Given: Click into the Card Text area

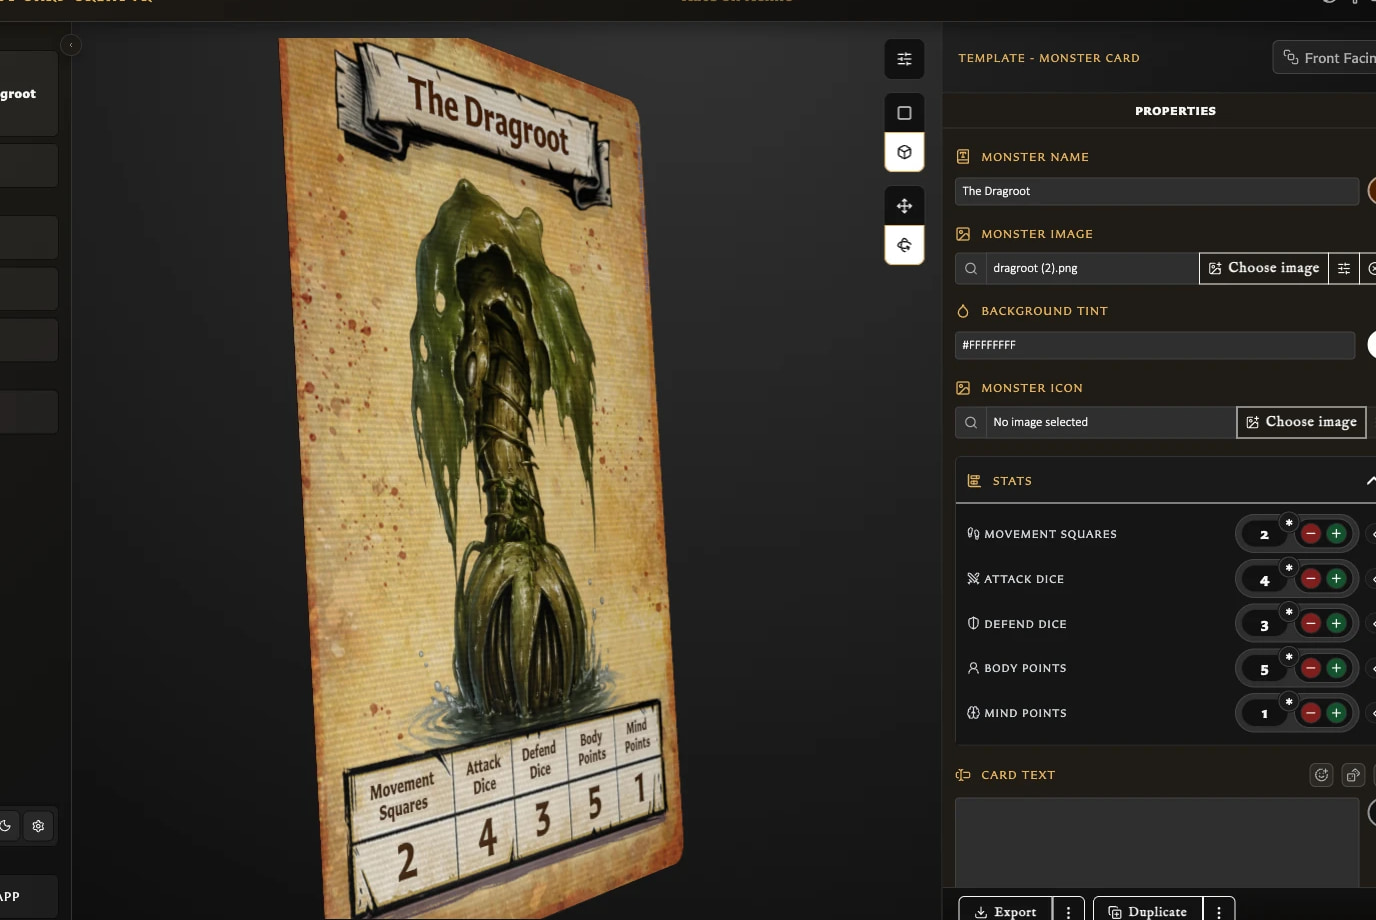Looking at the screenshot, I should click(1156, 842).
